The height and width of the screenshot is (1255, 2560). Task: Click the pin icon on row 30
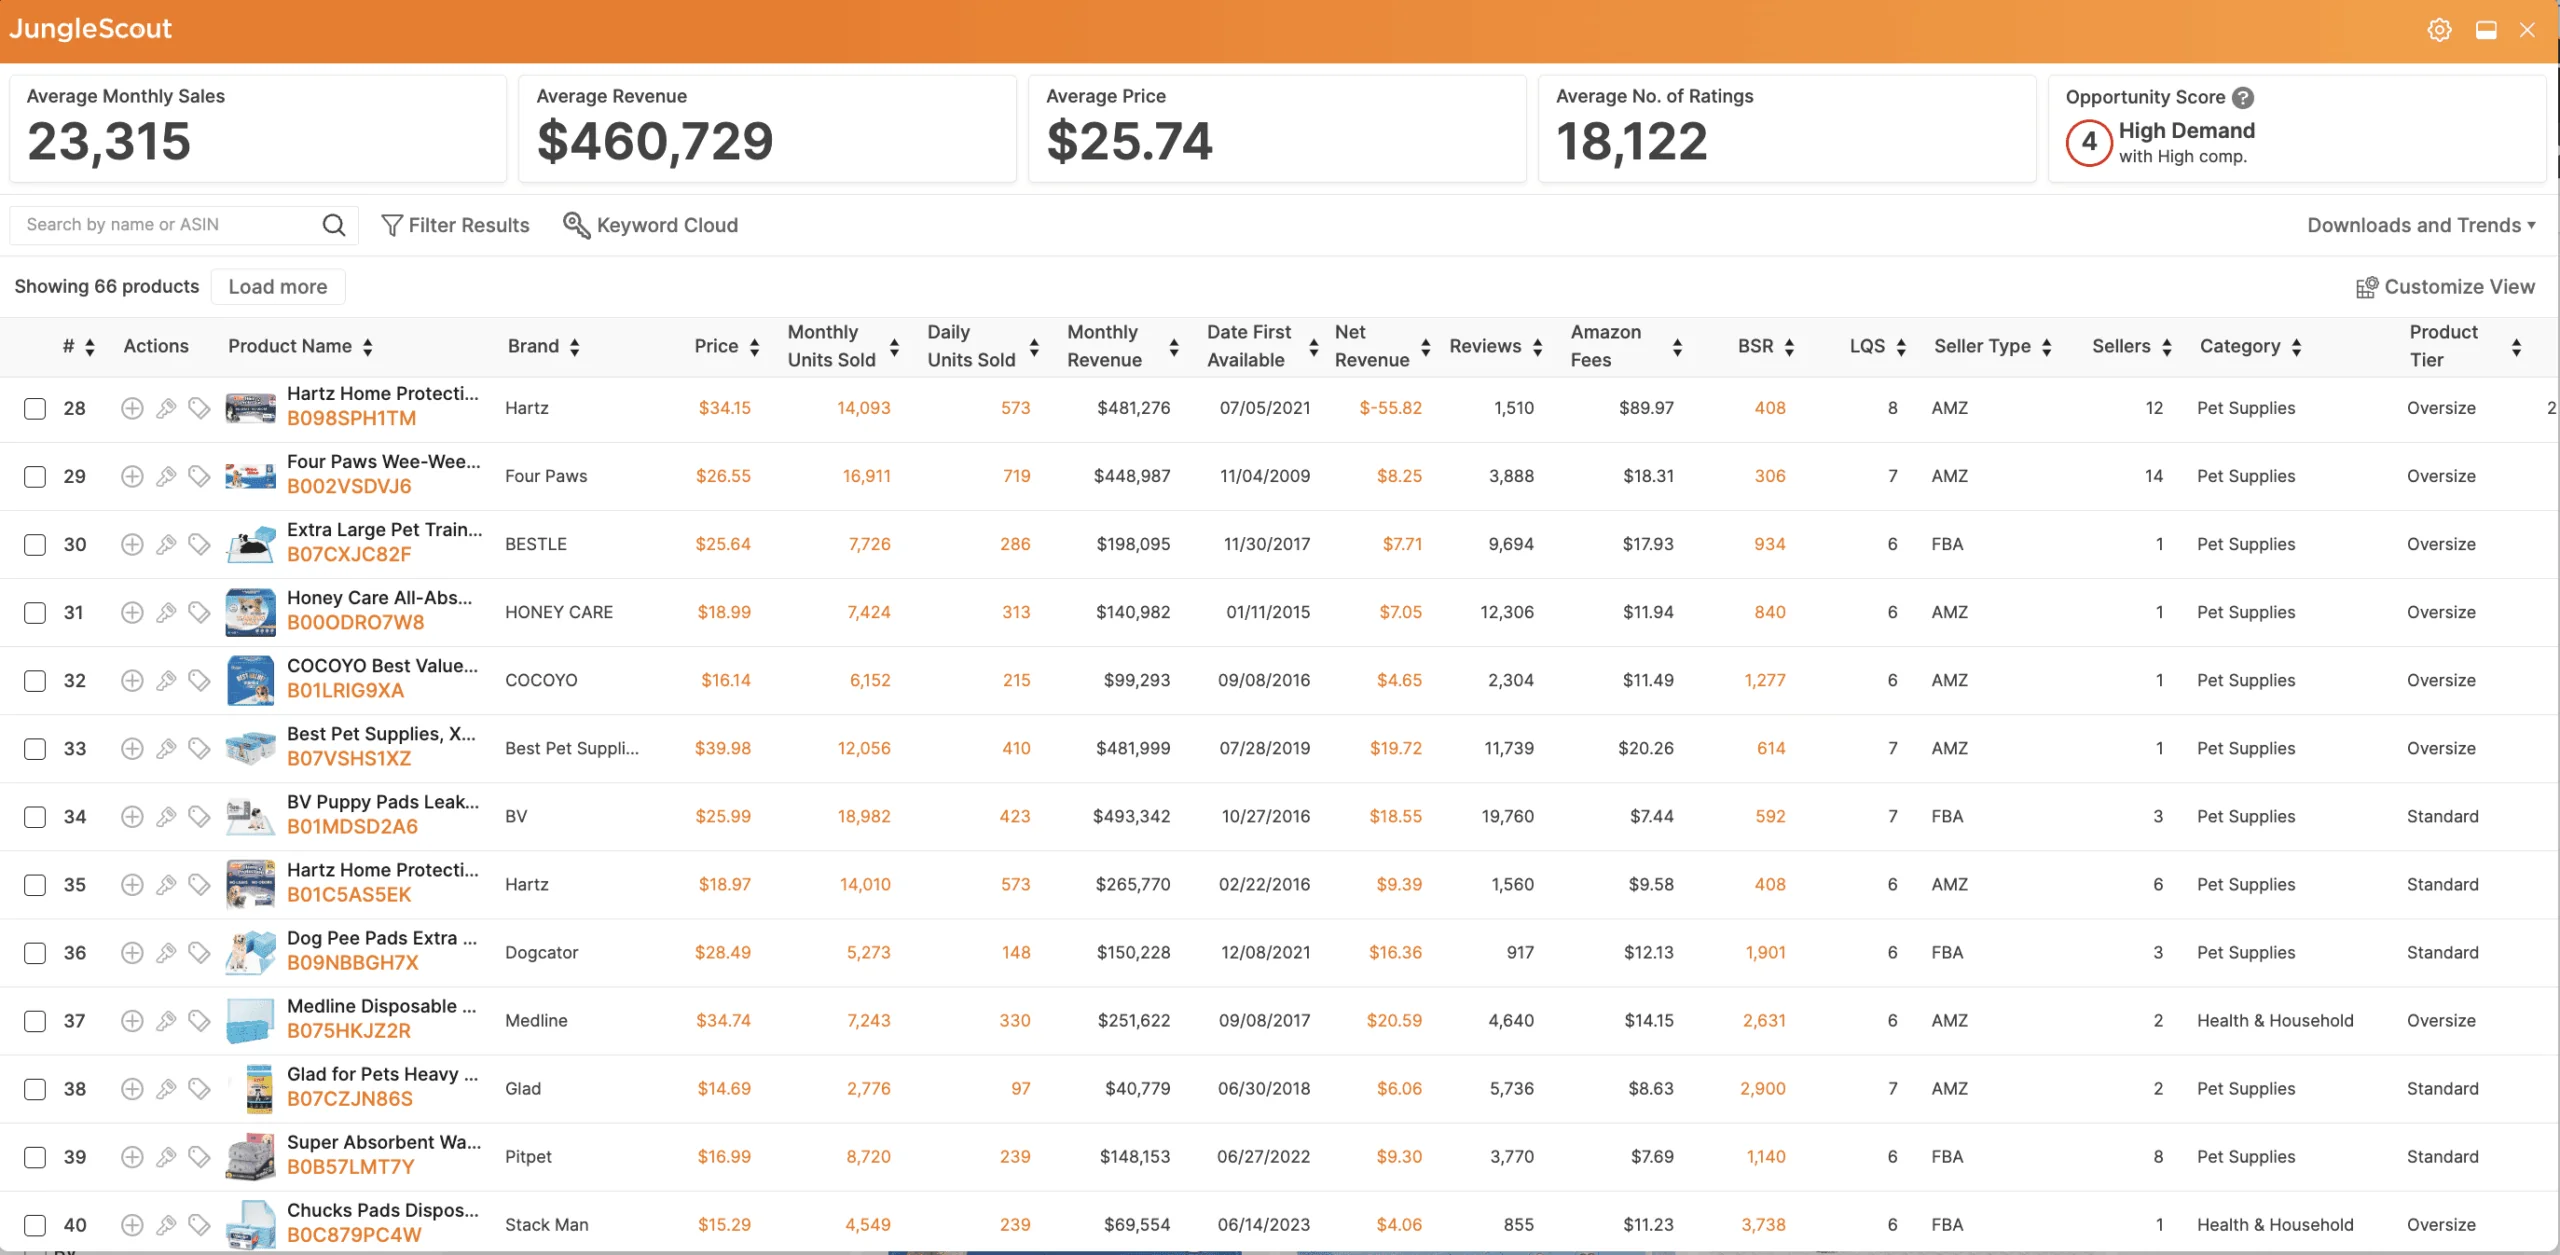166,544
